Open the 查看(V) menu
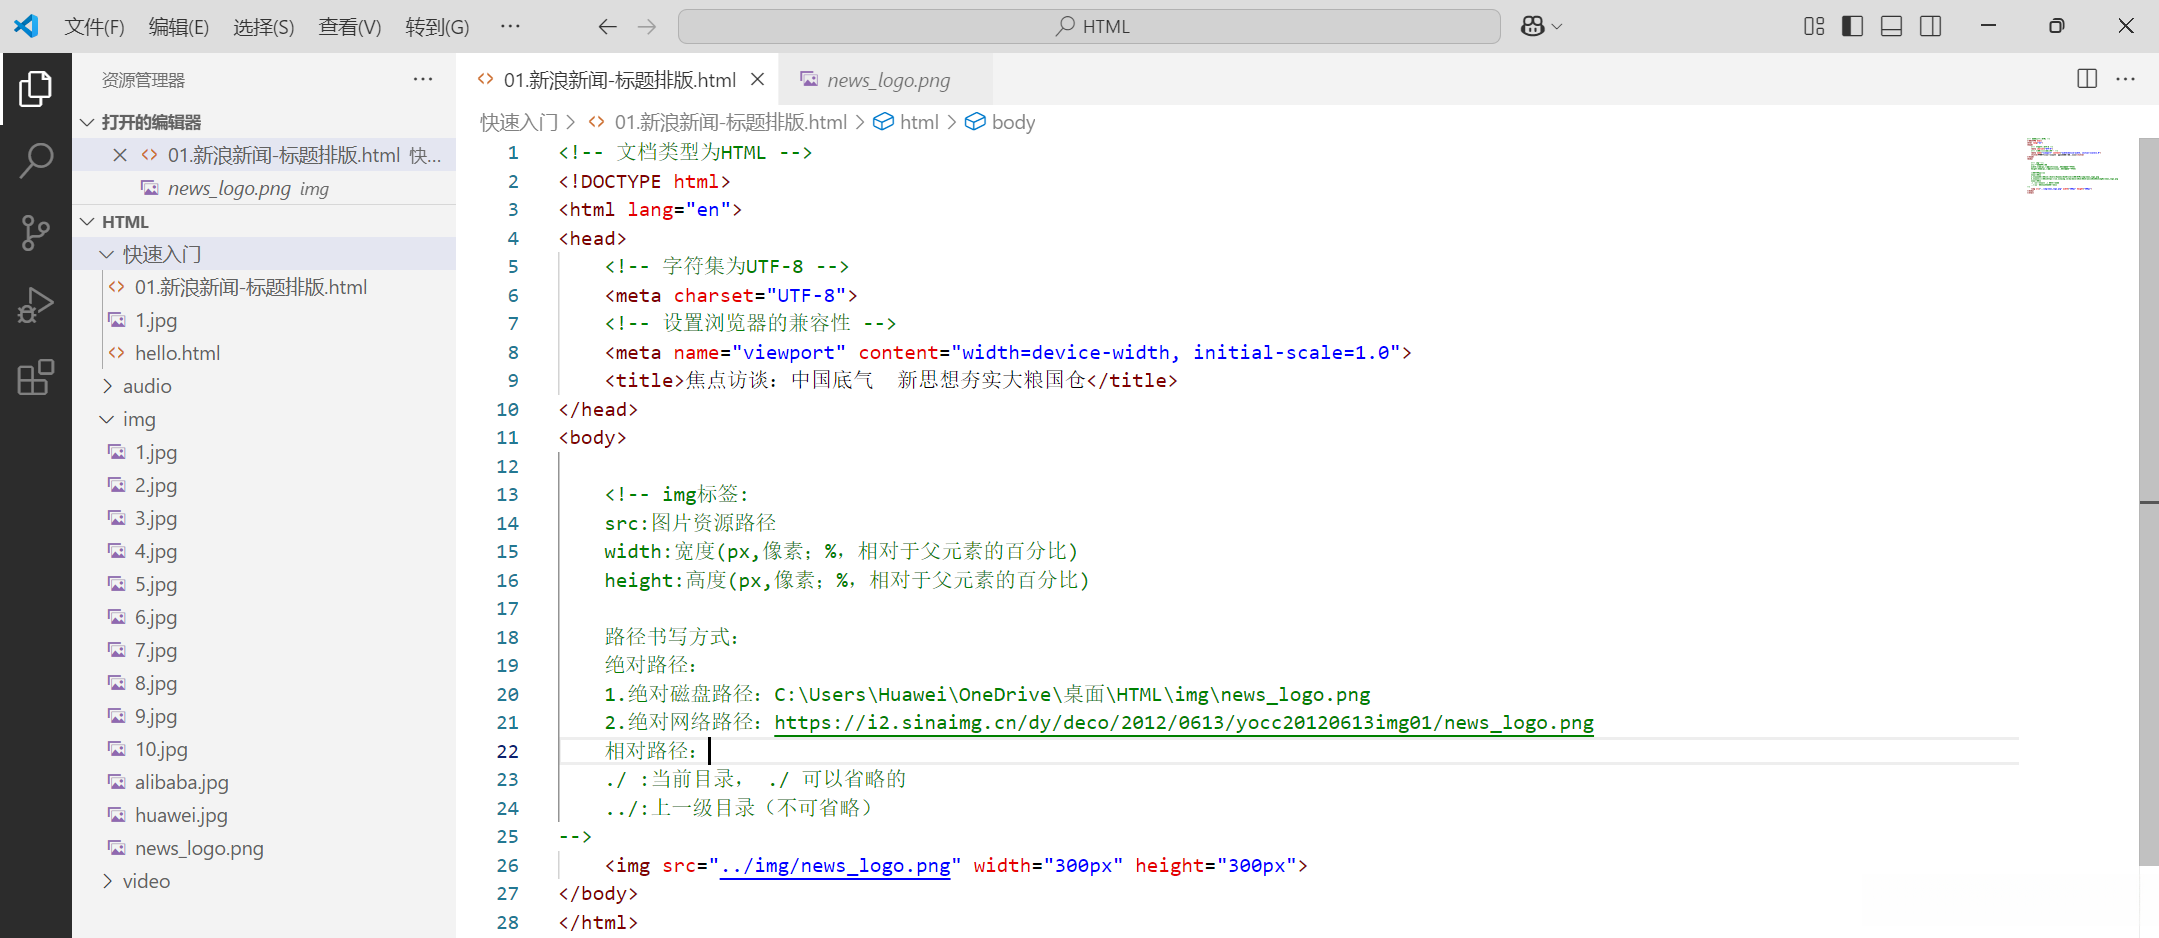The image size is (2159, 938). tap(350, 27)
